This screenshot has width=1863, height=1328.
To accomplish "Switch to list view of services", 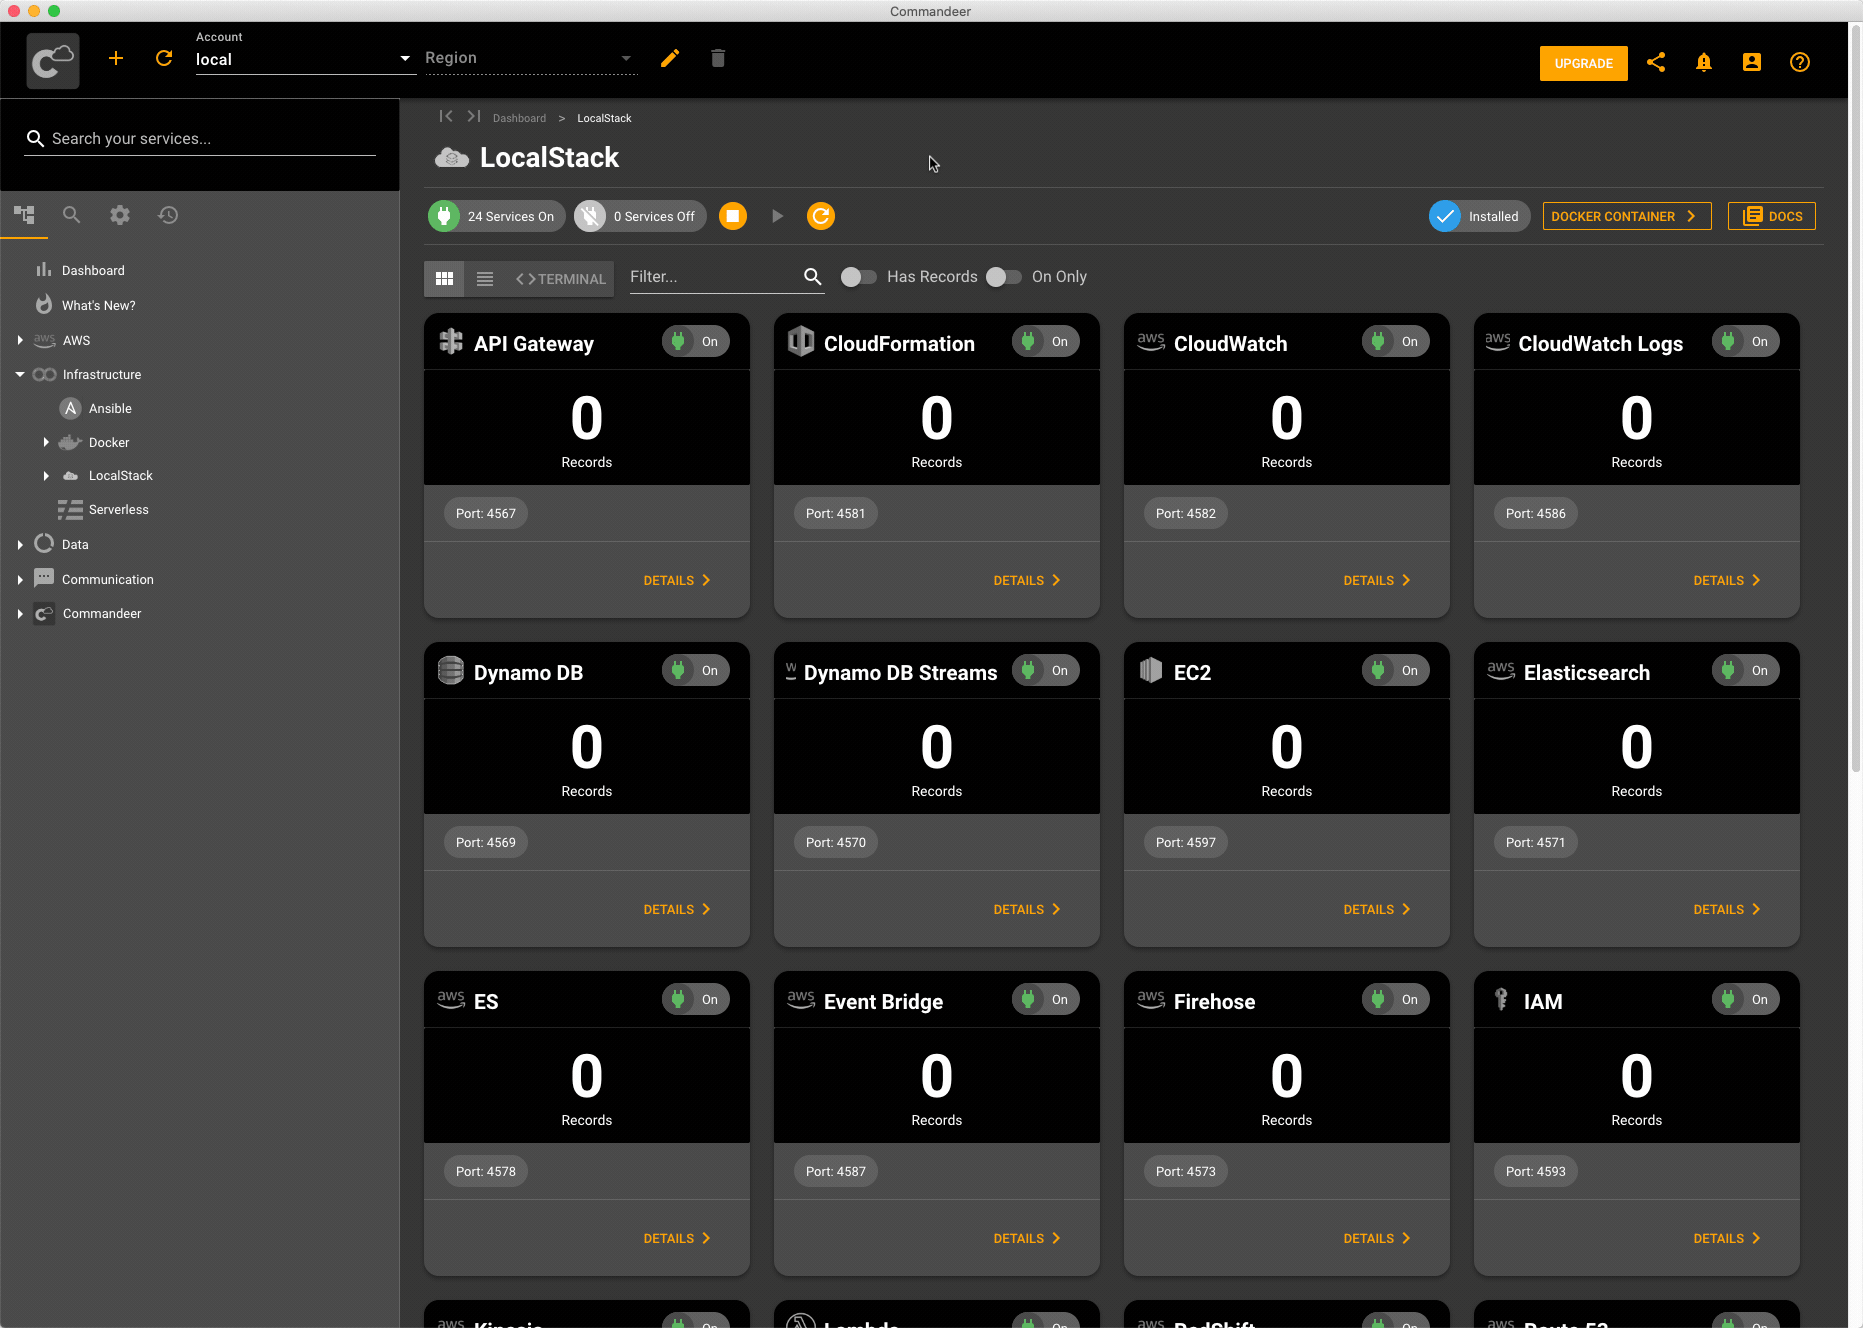I will click(x=485, y=278).
